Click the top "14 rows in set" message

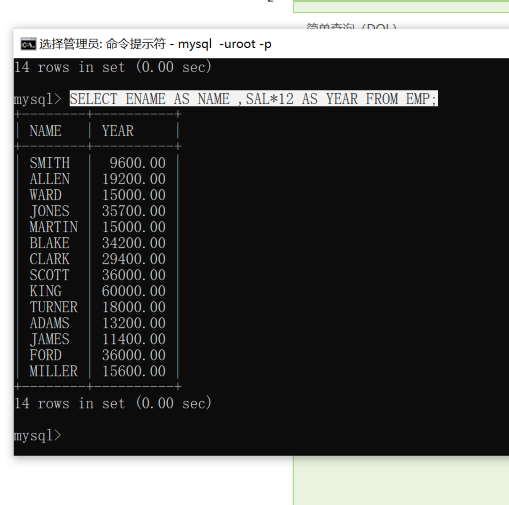click(113, 67)
